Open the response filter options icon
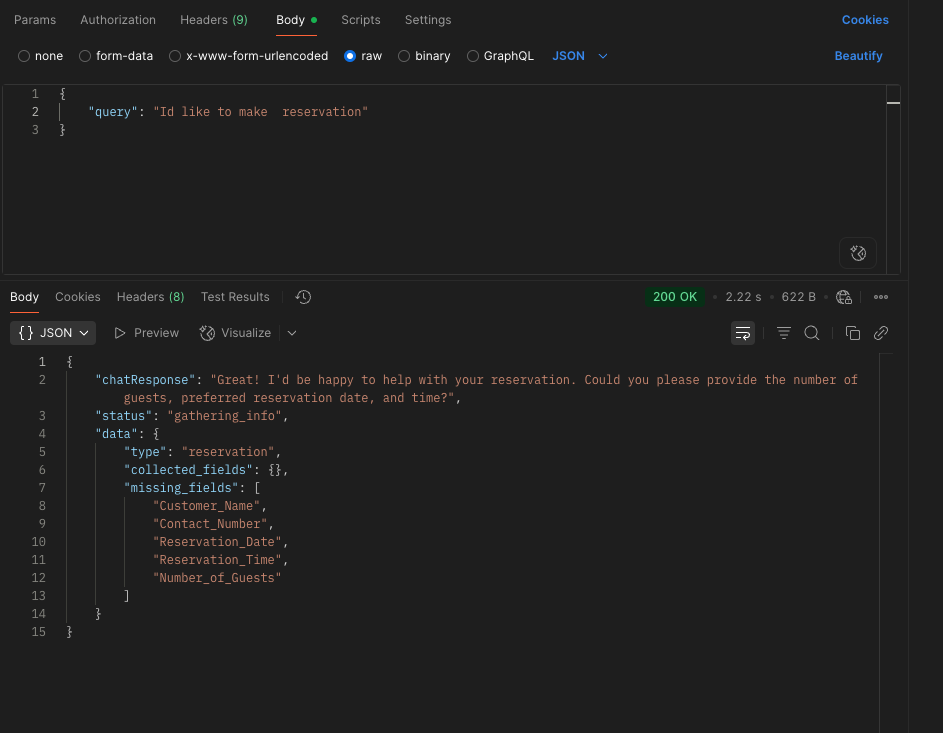The width and height of the screenshot is (943, 733). tap(783, 333)
